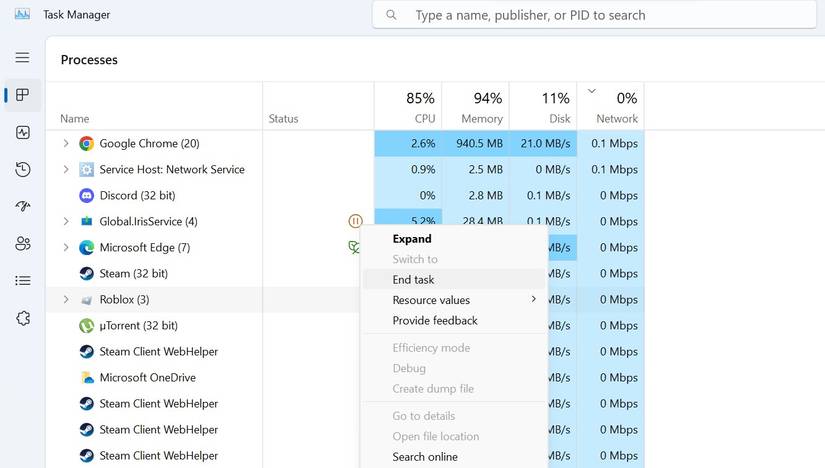Open the Details sidebar icon
Image resolution: width=825 pixels, height=468 pixels.
tap(22, 281)
